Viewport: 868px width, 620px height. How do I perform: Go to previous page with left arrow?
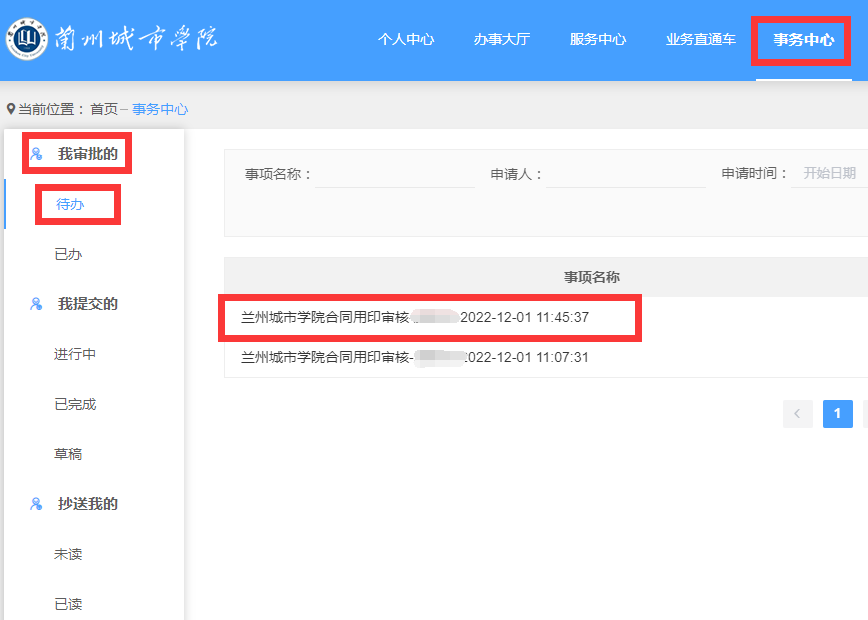798,414
